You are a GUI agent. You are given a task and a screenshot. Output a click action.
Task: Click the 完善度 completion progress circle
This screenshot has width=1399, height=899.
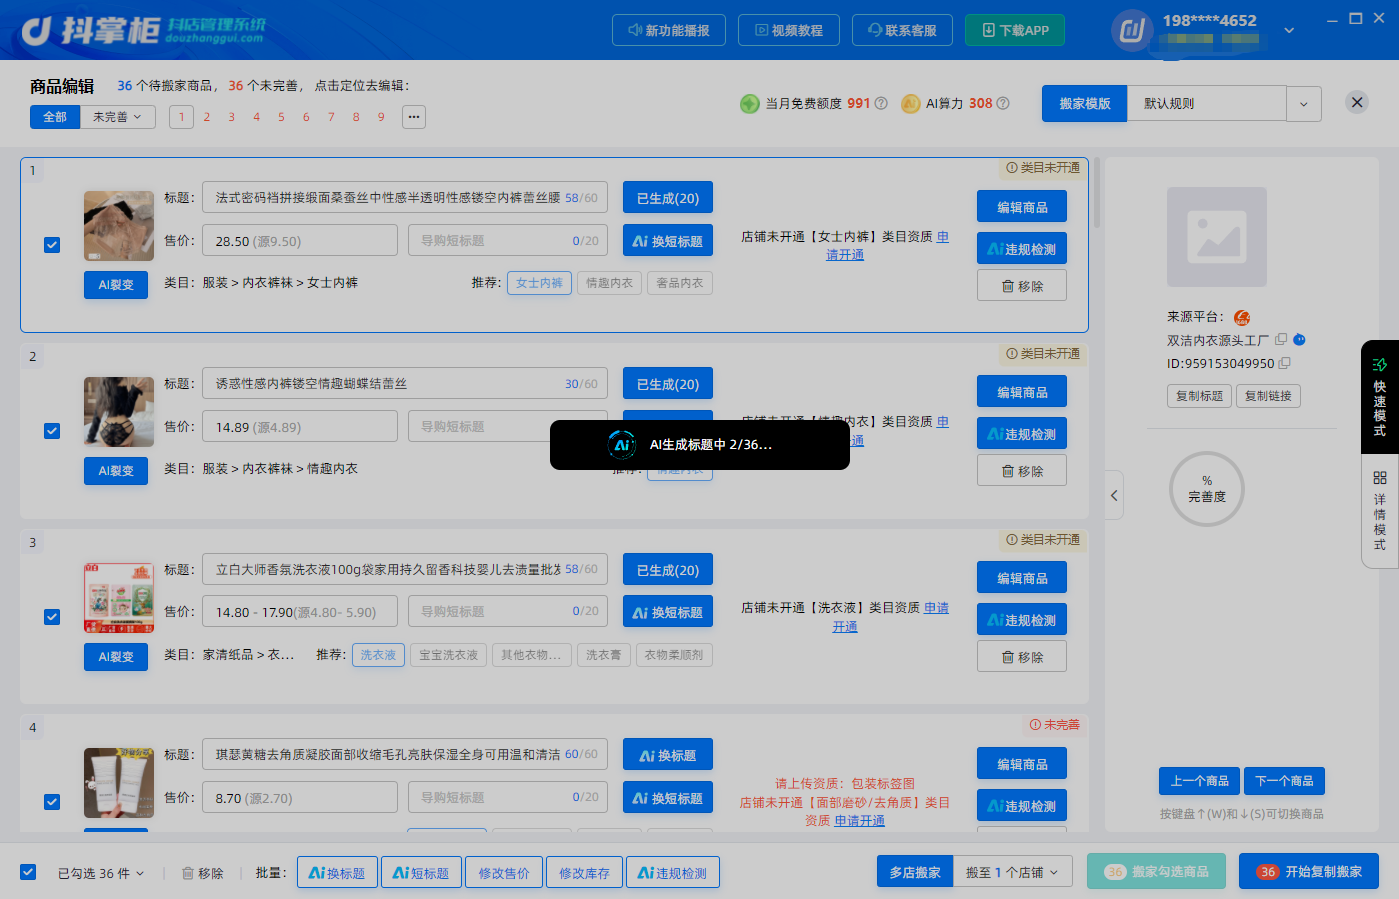point(1207,489)
